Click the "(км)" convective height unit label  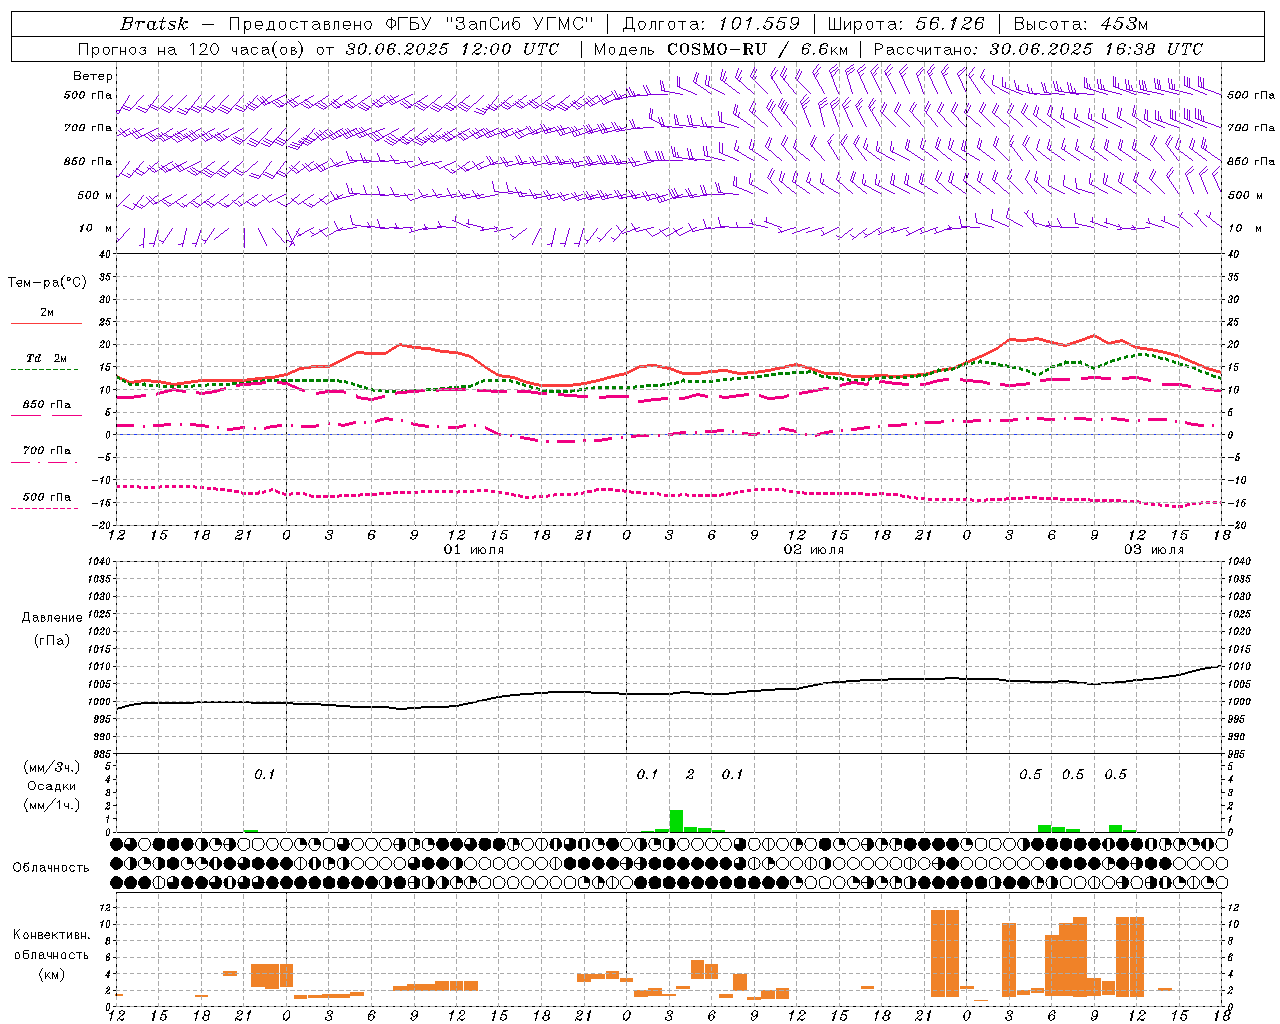click(x=51, y=974)
